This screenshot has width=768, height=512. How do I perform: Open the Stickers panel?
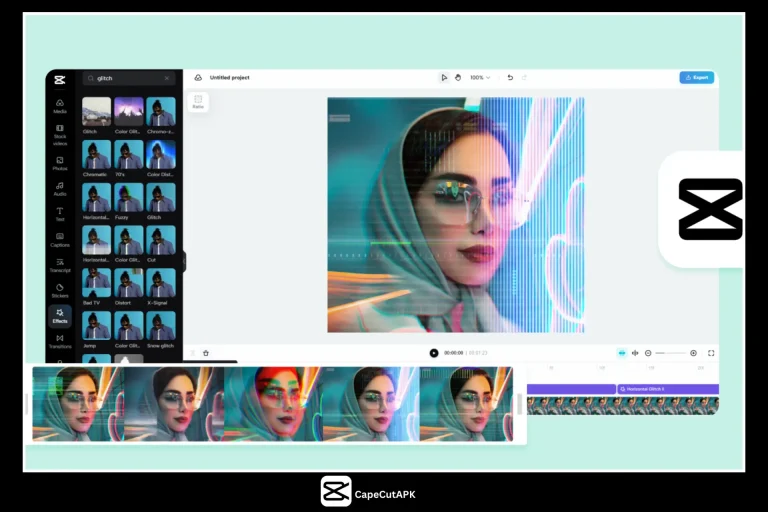click(60, 291)
